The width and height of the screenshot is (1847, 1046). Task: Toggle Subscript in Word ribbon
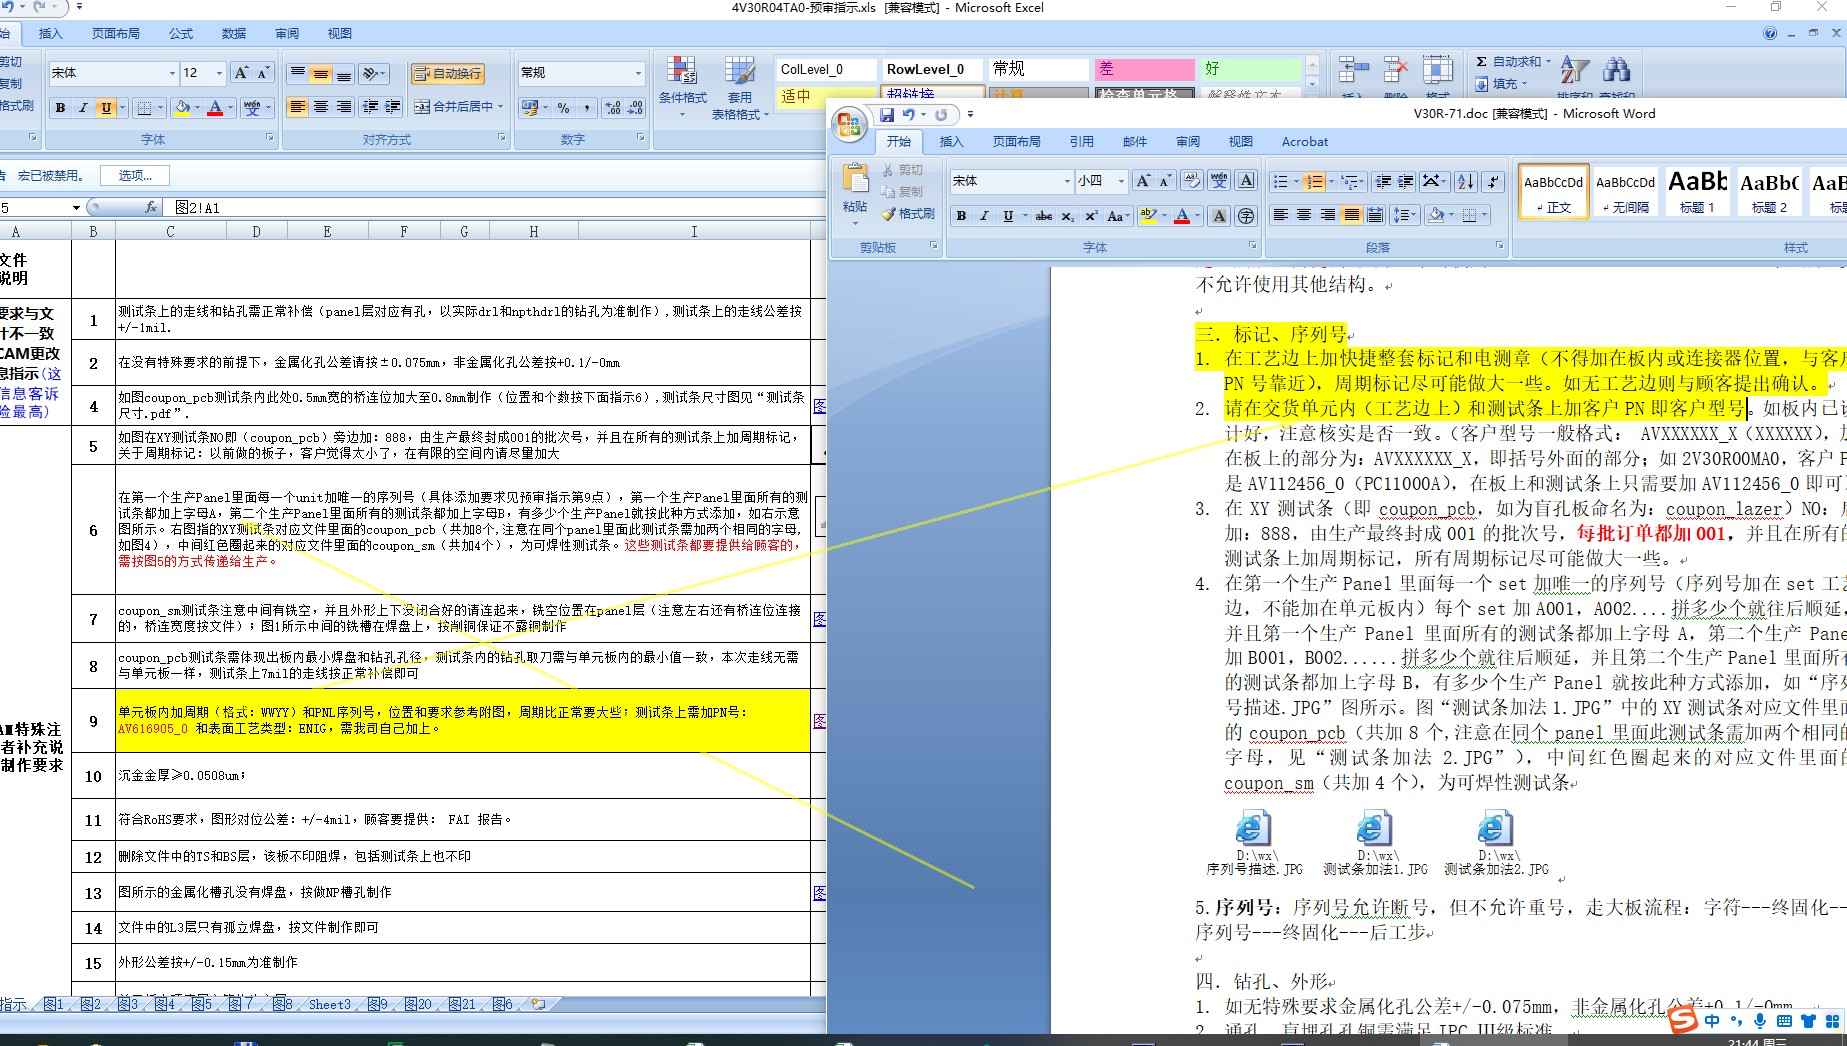(1067, 215)
